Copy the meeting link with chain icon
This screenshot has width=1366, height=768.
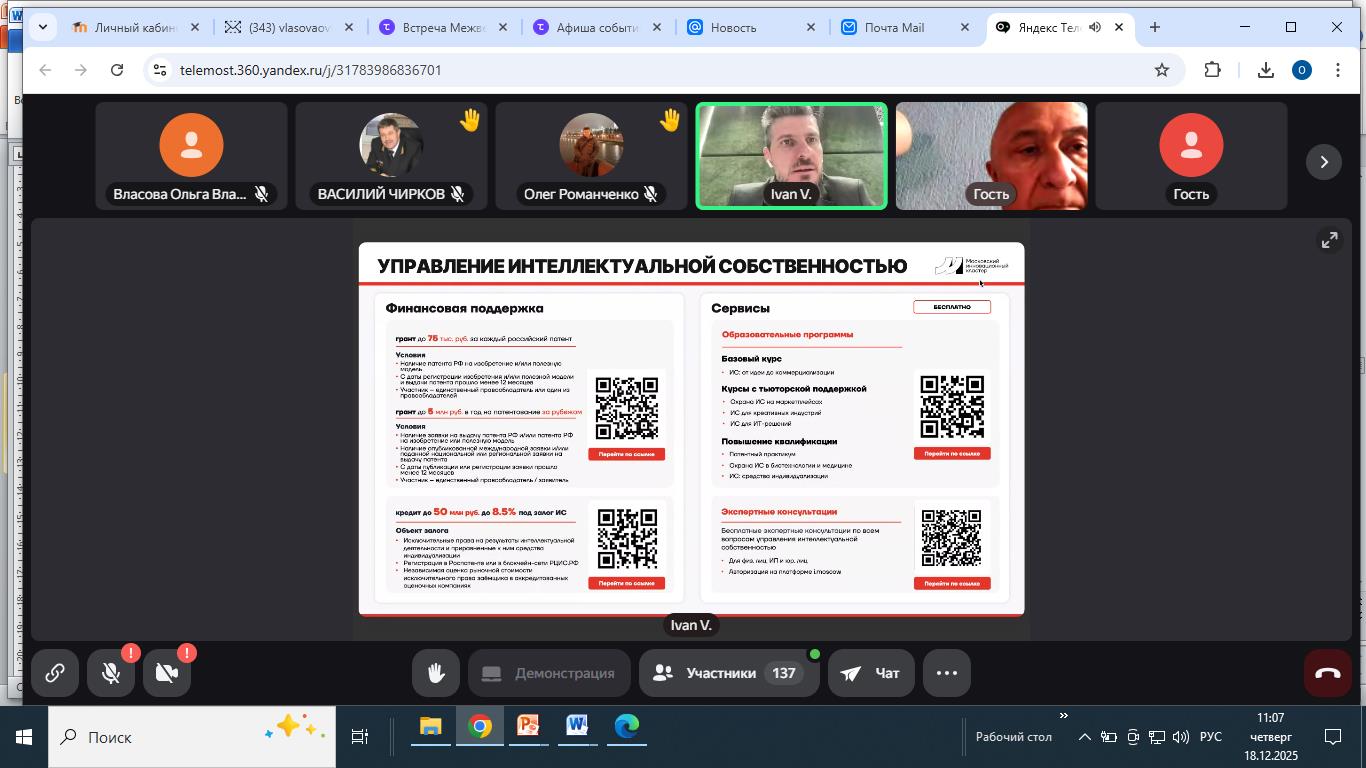pyautogui.click(x=55, y=673)
